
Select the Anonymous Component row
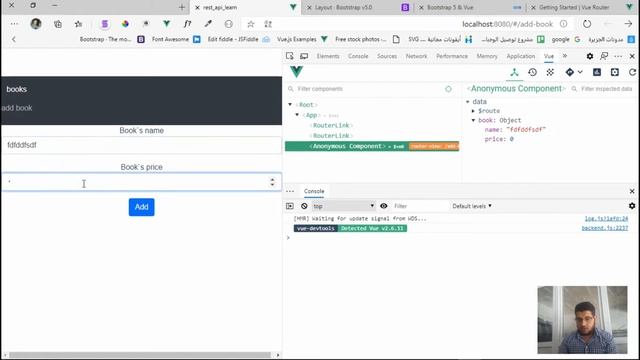[x=372, y=146]
